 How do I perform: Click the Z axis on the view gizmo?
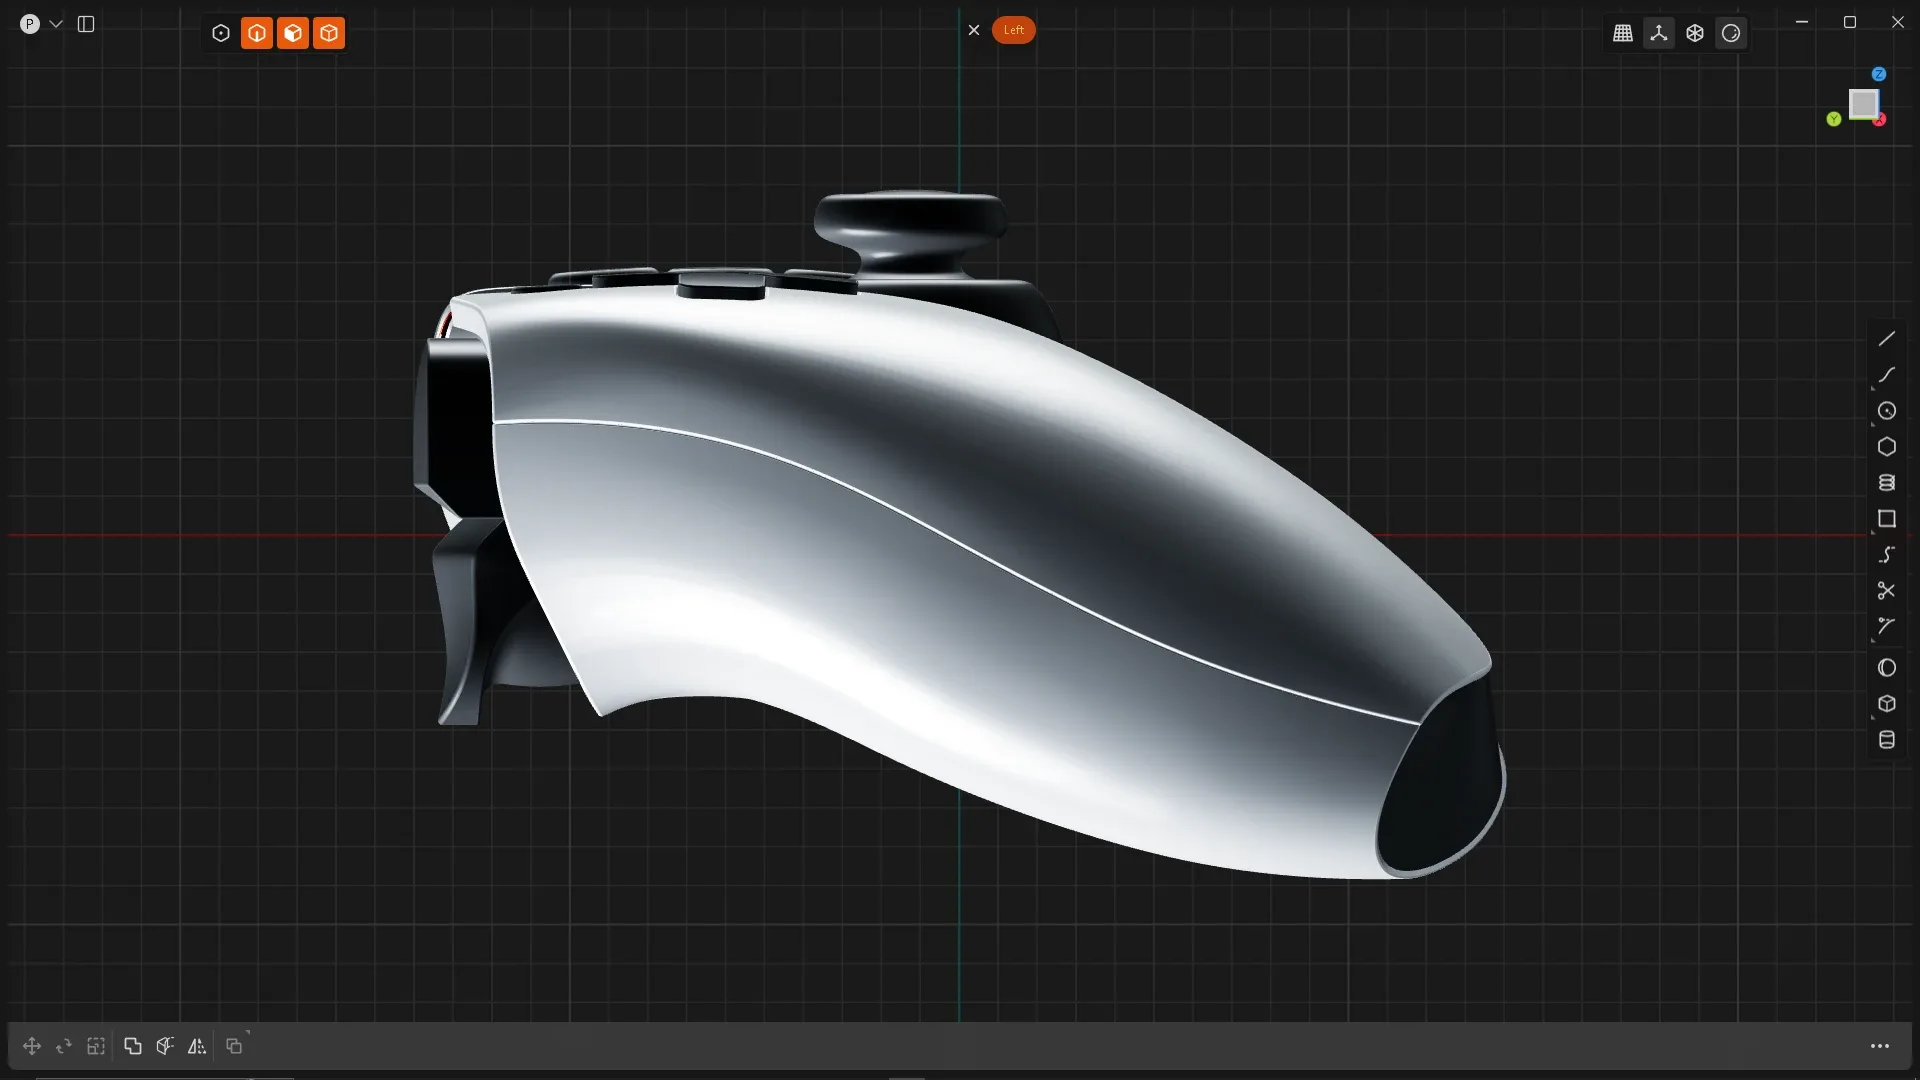pos(1879,74)
